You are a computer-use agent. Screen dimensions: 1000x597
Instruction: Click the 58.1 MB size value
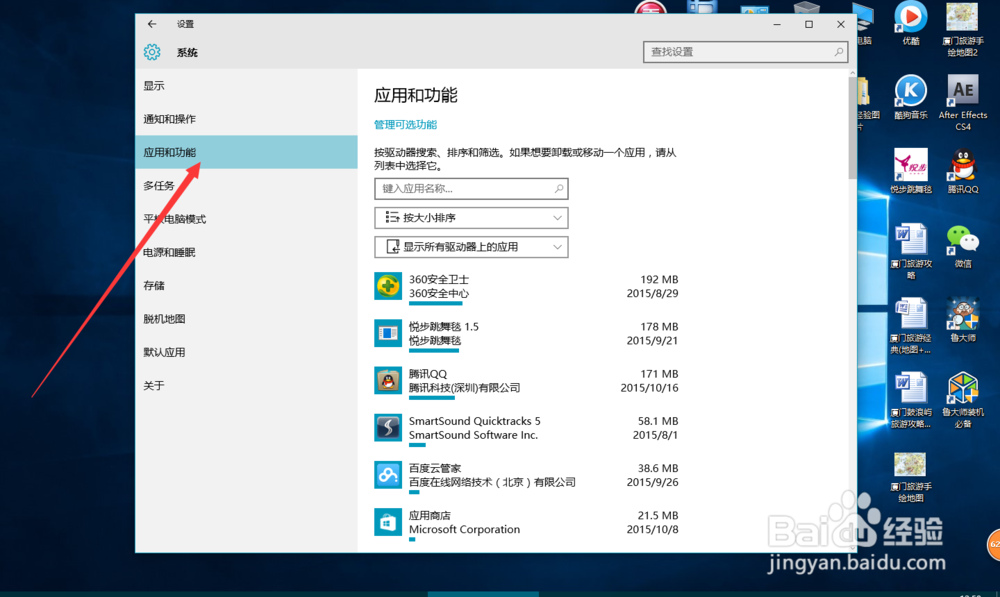(x=658, y=421)
